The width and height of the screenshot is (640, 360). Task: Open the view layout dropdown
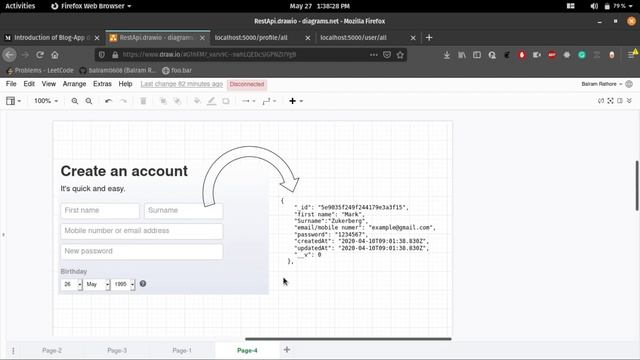pyautogui.click(x=13, y=101)
